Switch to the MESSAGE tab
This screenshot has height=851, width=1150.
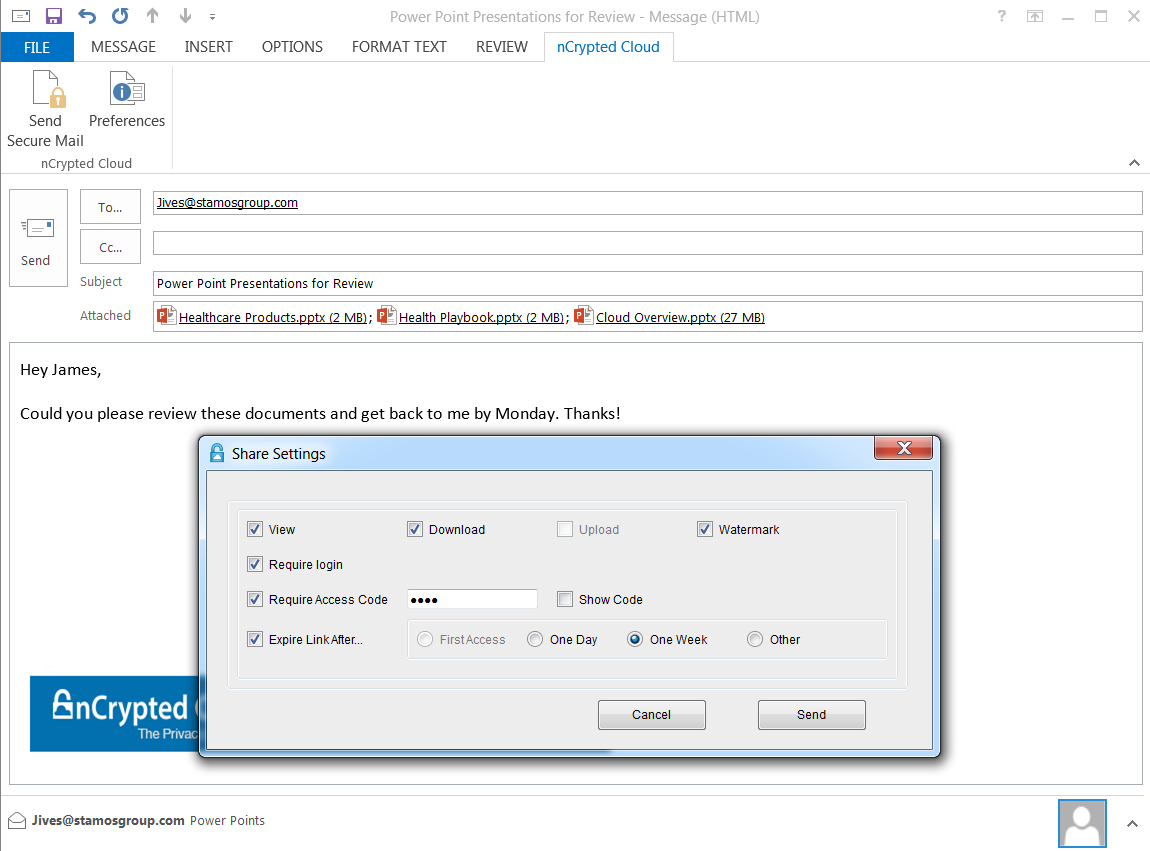click(x=123, y=47)
